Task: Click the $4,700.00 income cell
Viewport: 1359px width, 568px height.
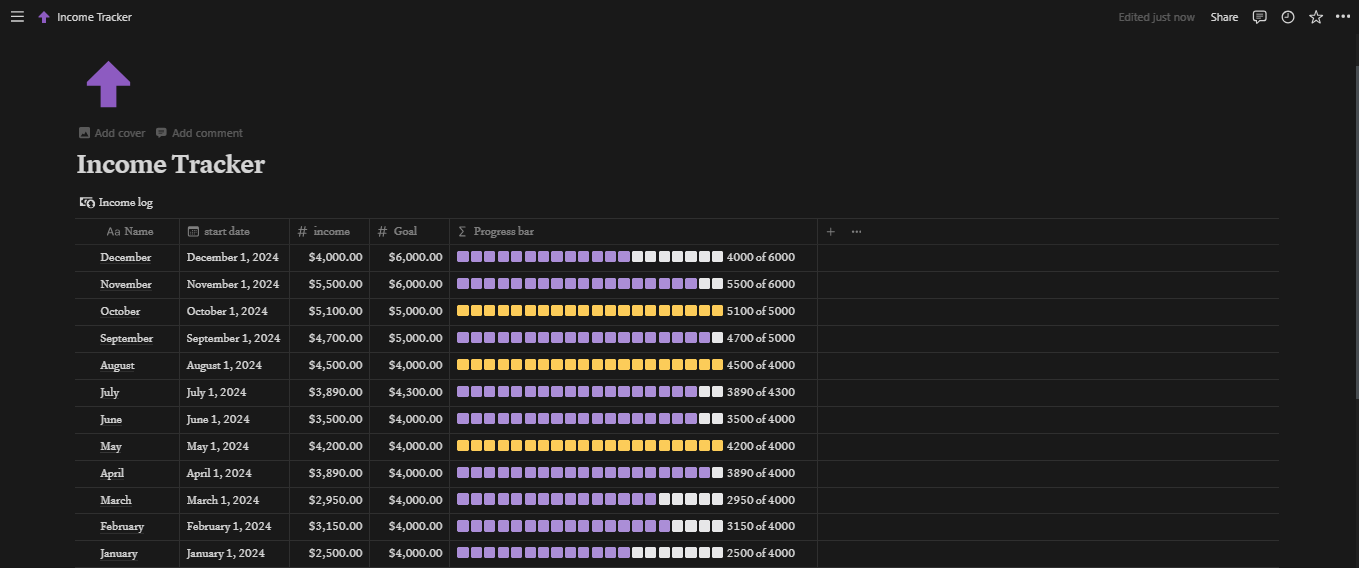Action: [x=330, y=339]
